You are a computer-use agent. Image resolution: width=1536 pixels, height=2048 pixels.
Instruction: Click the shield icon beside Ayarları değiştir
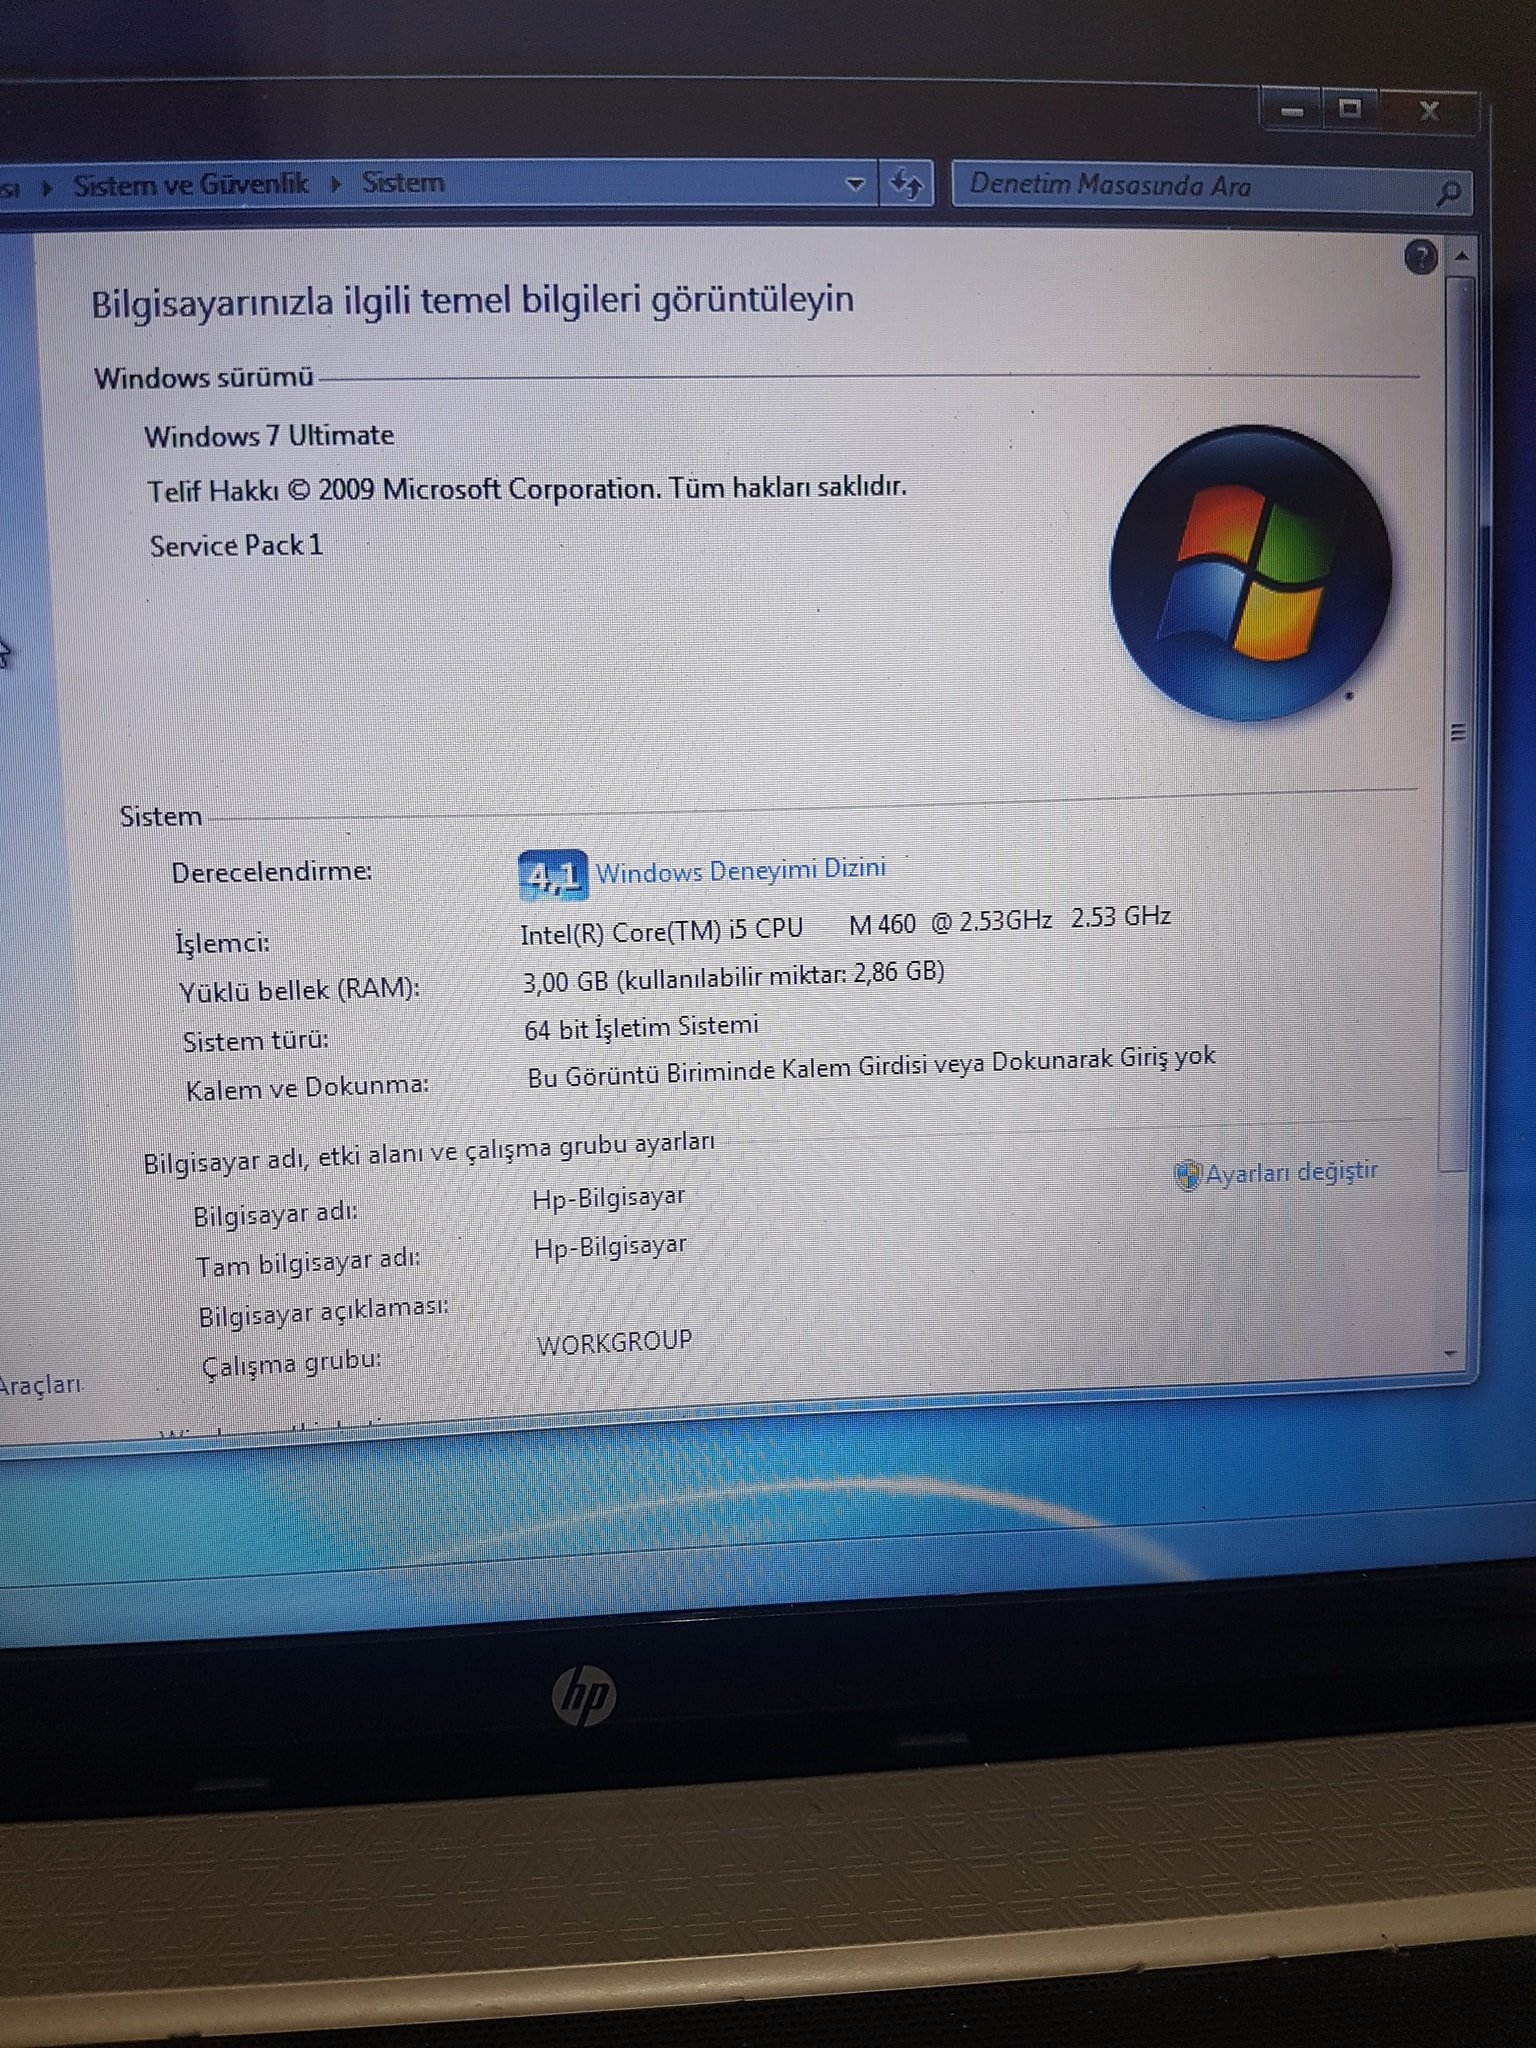pos(1187,1175)
